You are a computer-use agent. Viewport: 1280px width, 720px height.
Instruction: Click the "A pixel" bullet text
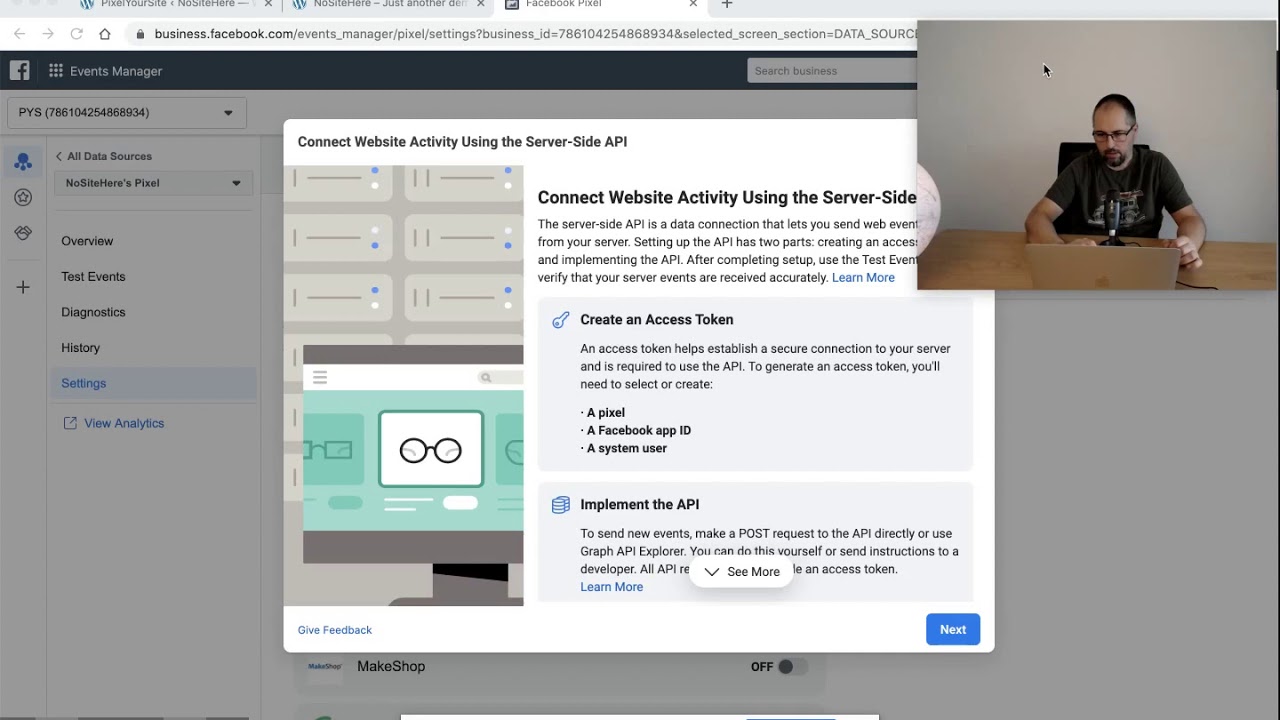(606, 413)
